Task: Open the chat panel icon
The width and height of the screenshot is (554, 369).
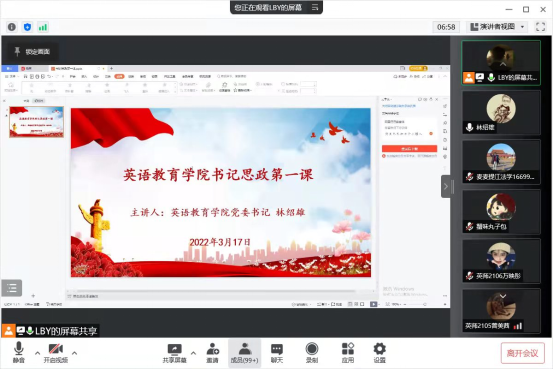Action: (x=277, y=349)
